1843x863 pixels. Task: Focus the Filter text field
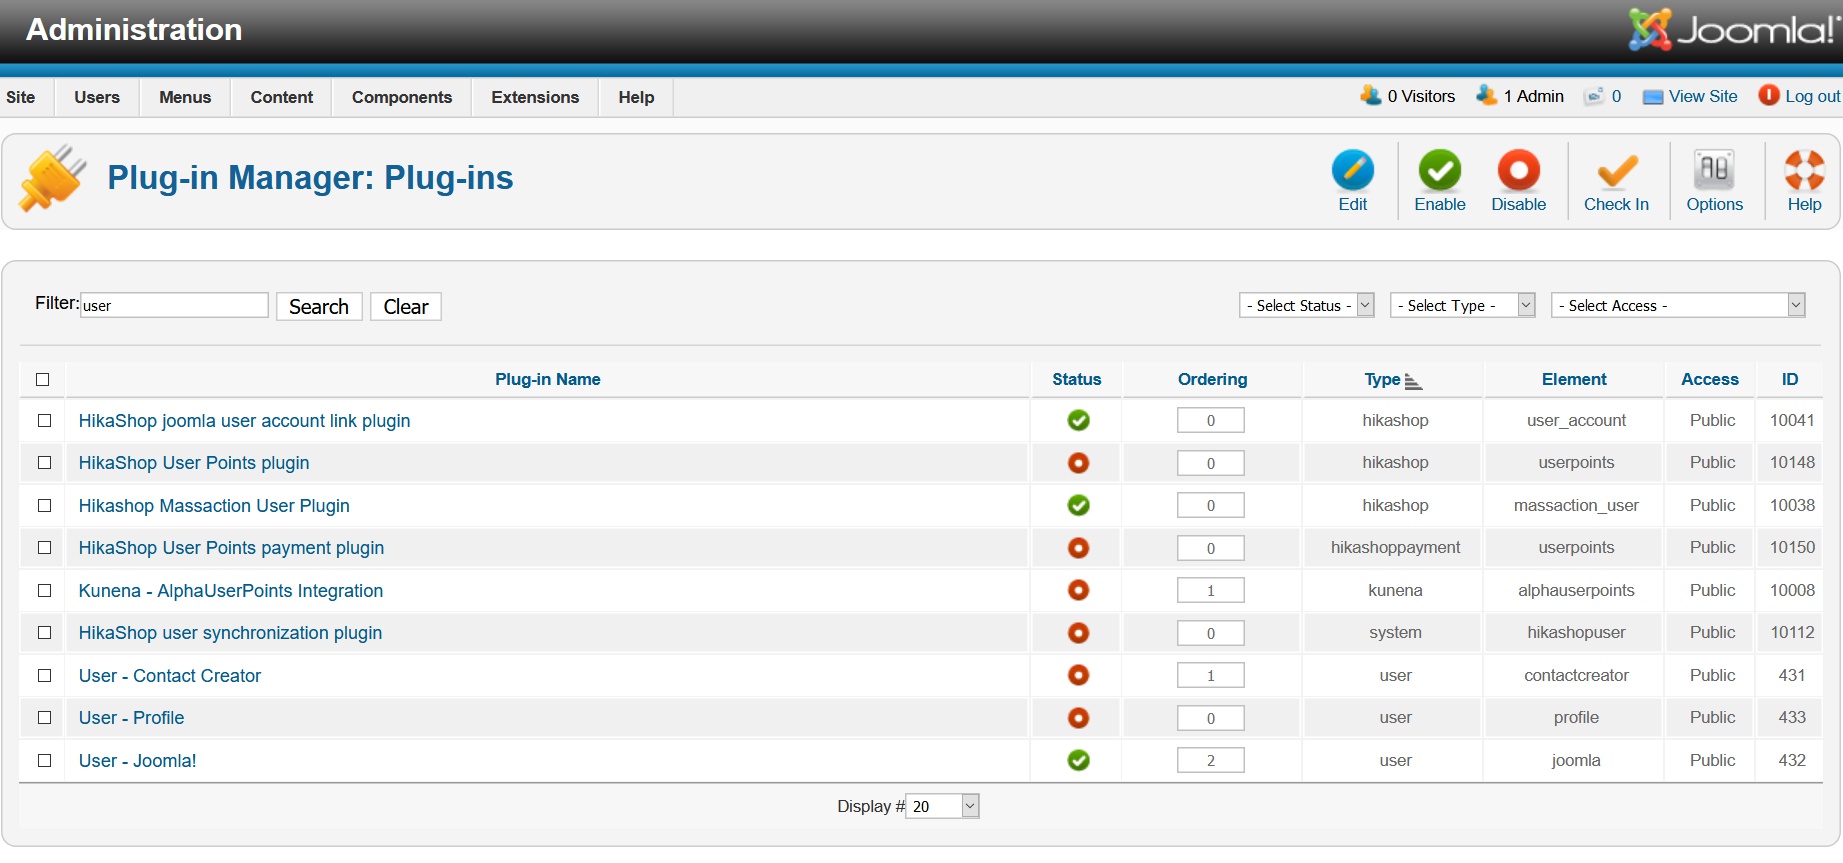(x=174, y=305)
